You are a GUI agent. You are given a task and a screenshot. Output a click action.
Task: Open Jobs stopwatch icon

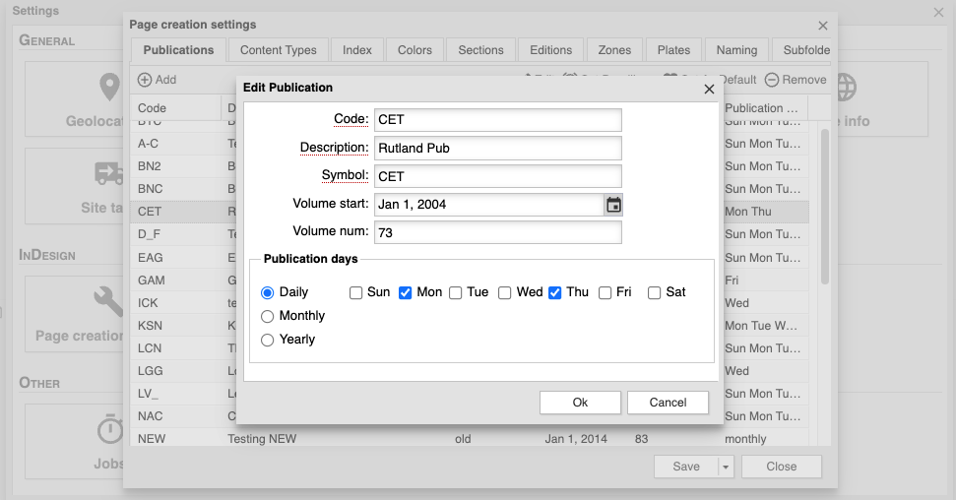110,429
